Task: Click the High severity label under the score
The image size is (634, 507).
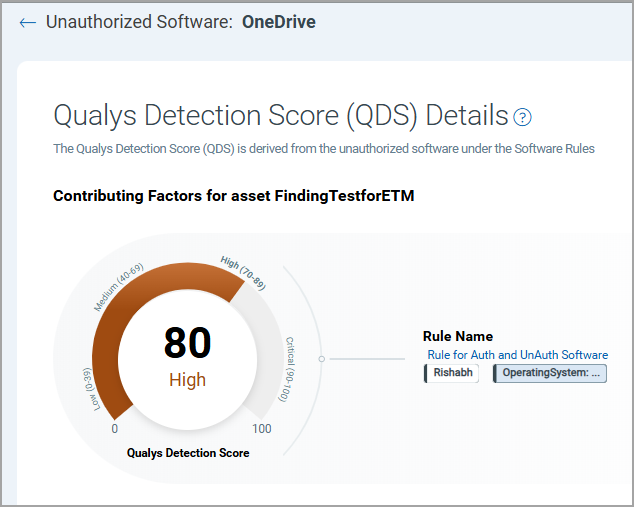Action: (187, 380)
